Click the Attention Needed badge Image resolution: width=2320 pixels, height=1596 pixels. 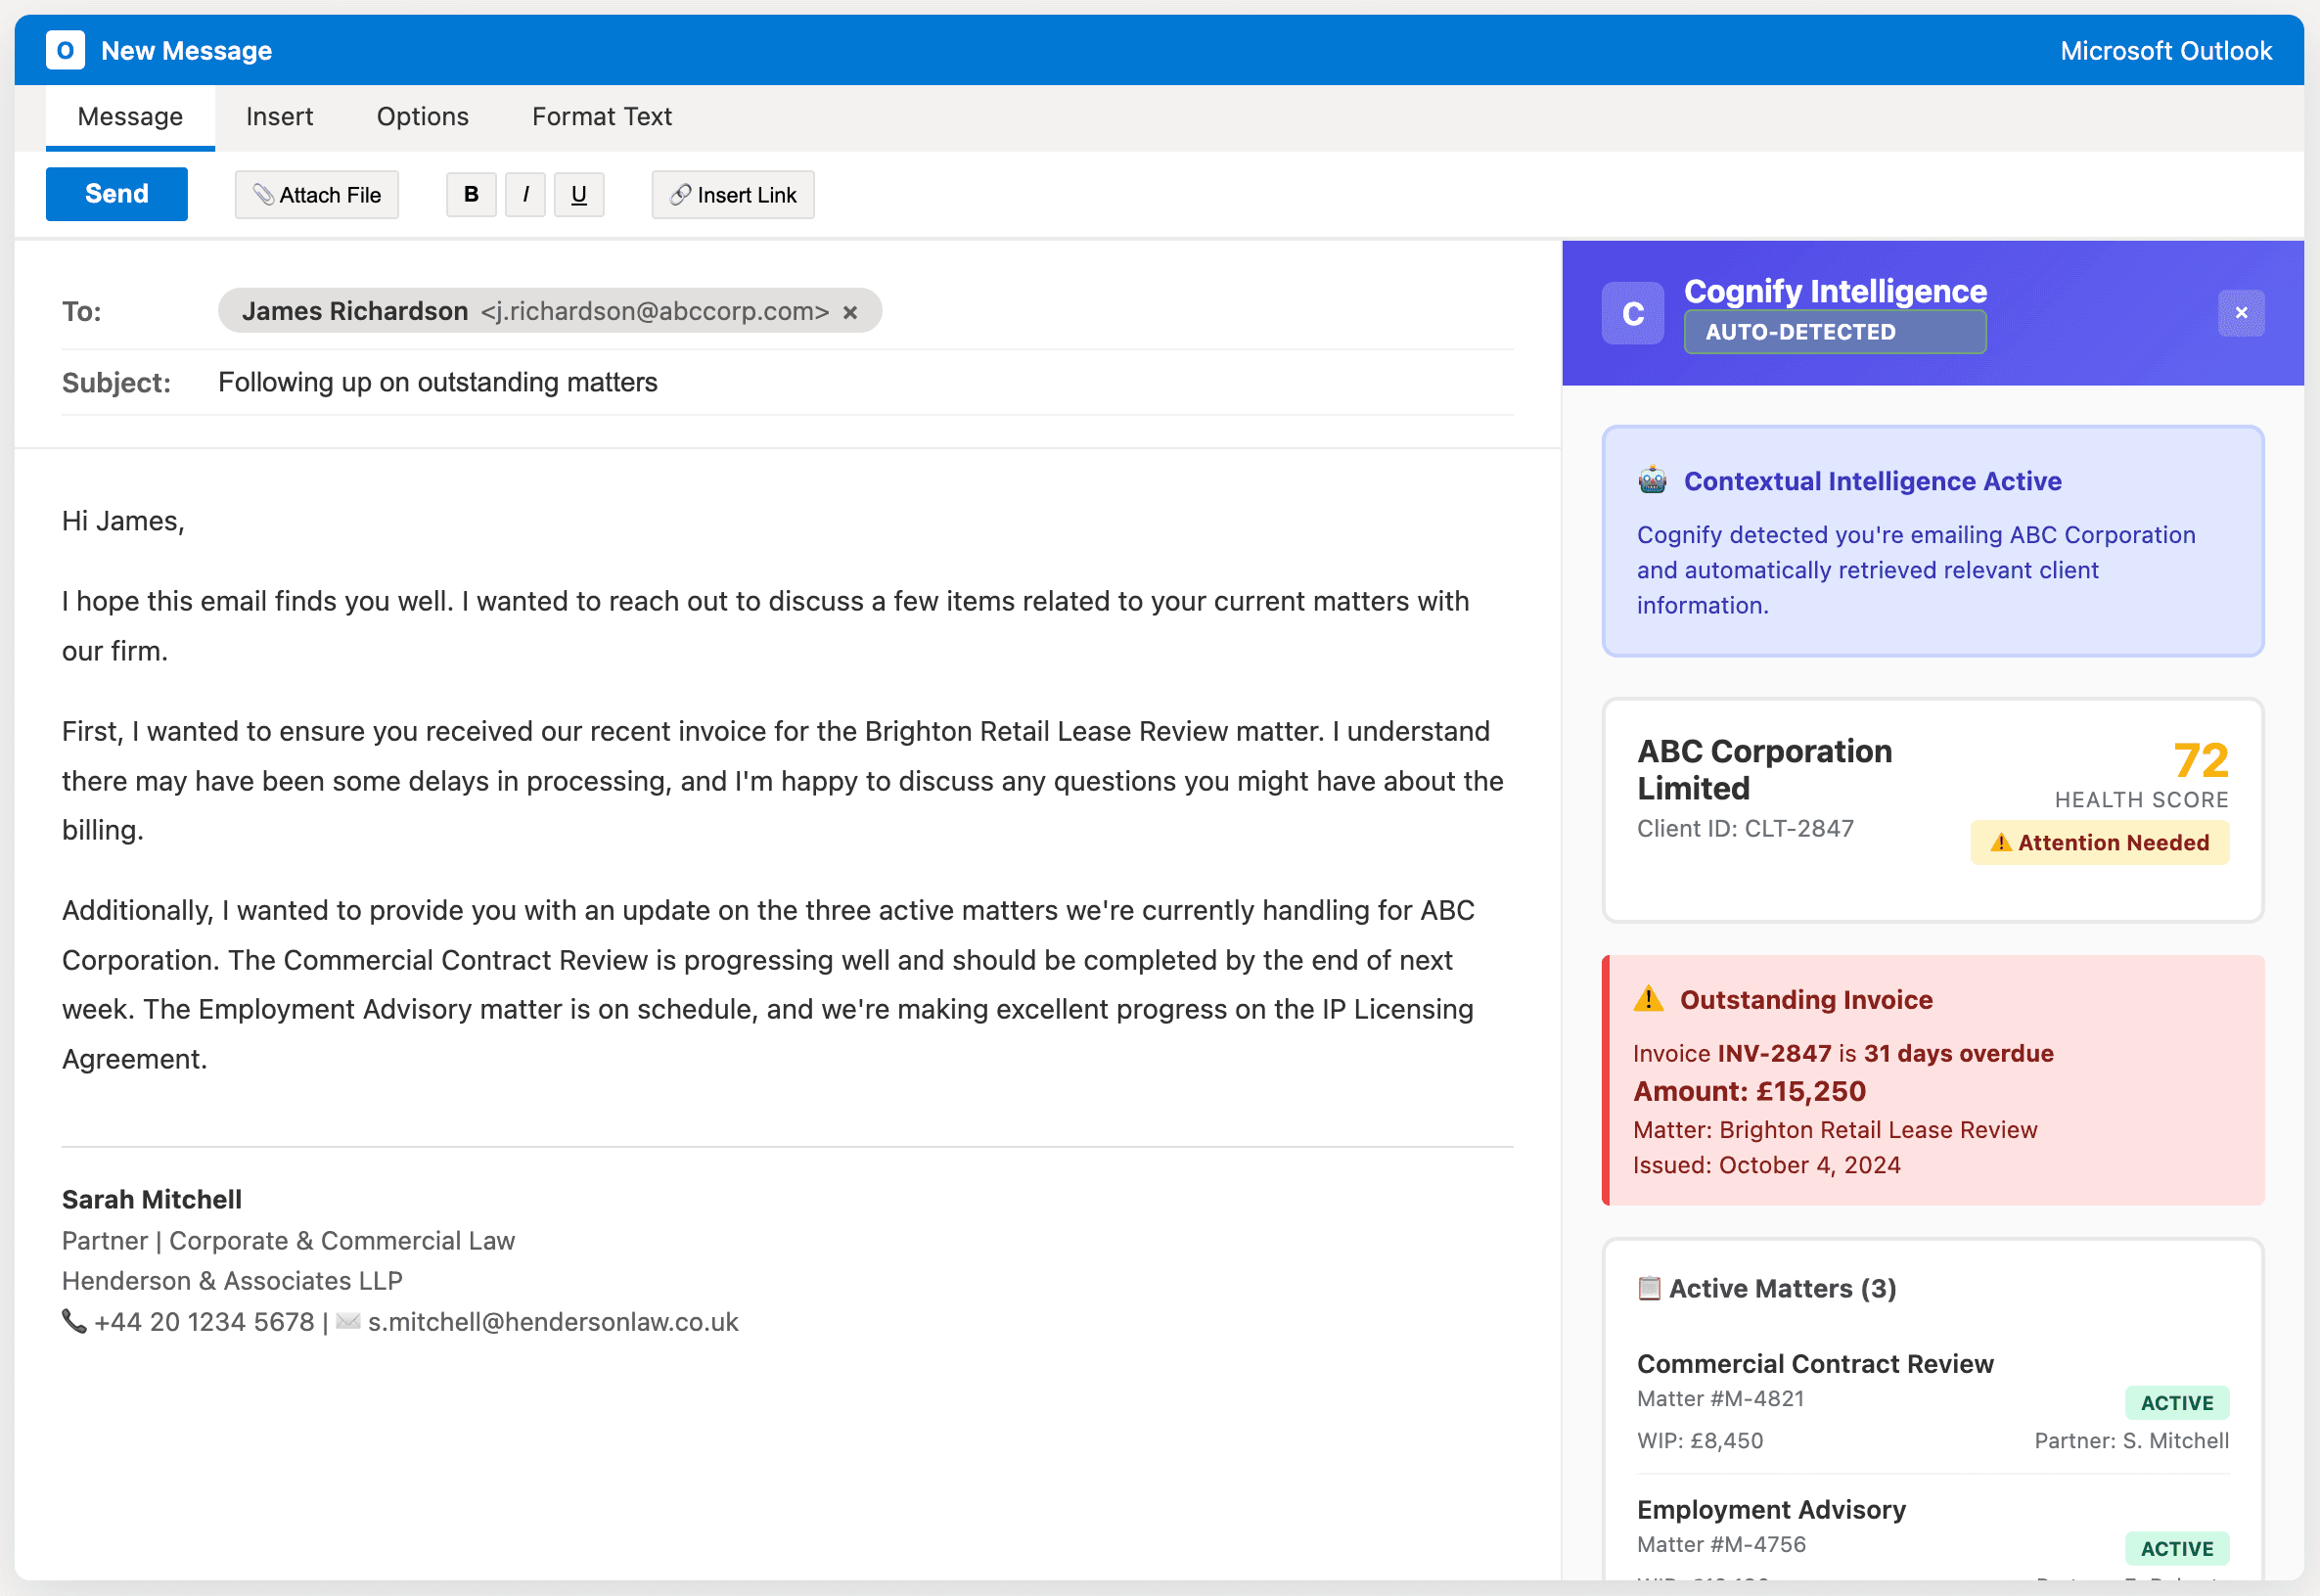pyautogui.click(x=2099, y=842)
